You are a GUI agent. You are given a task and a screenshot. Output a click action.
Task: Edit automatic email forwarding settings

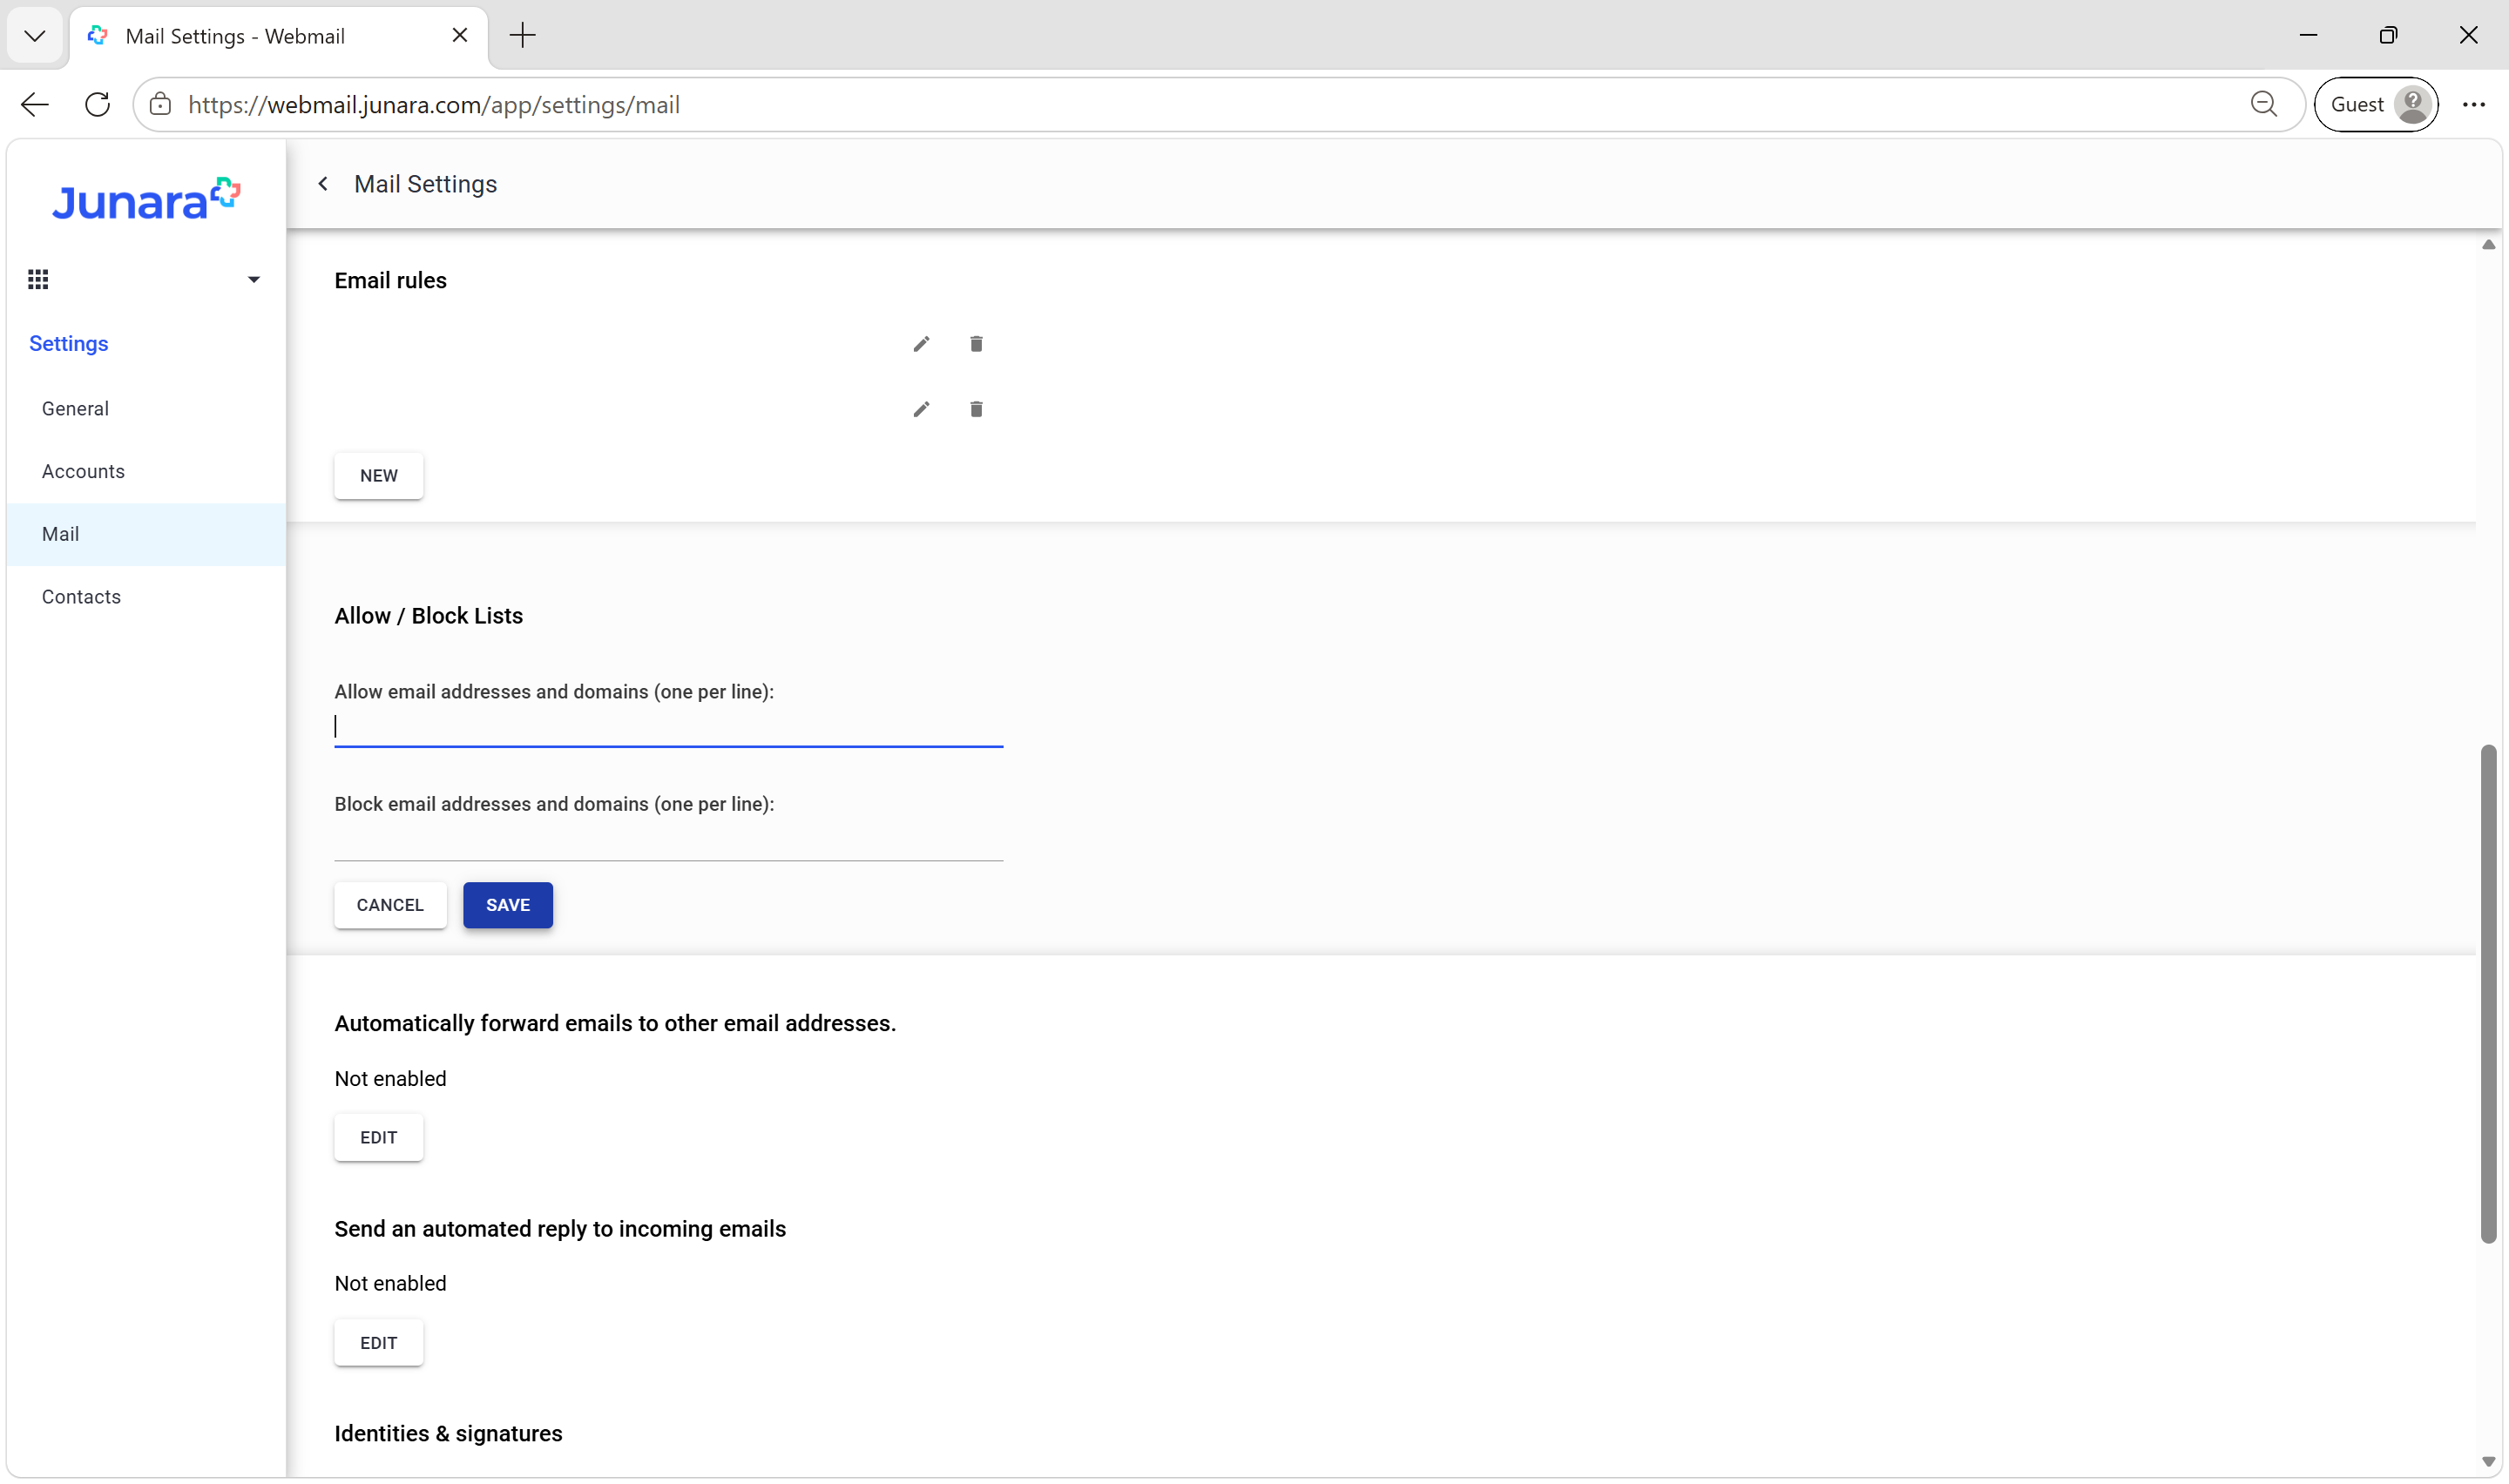coord(379,1138)
